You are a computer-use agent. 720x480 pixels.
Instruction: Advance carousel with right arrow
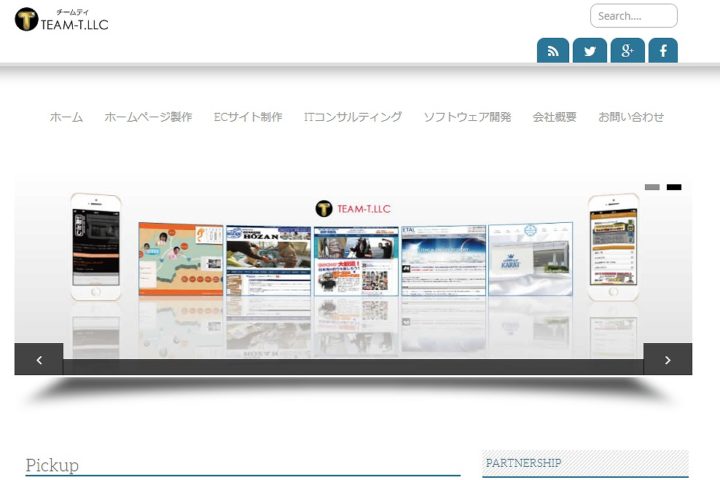tap(667, 360)
